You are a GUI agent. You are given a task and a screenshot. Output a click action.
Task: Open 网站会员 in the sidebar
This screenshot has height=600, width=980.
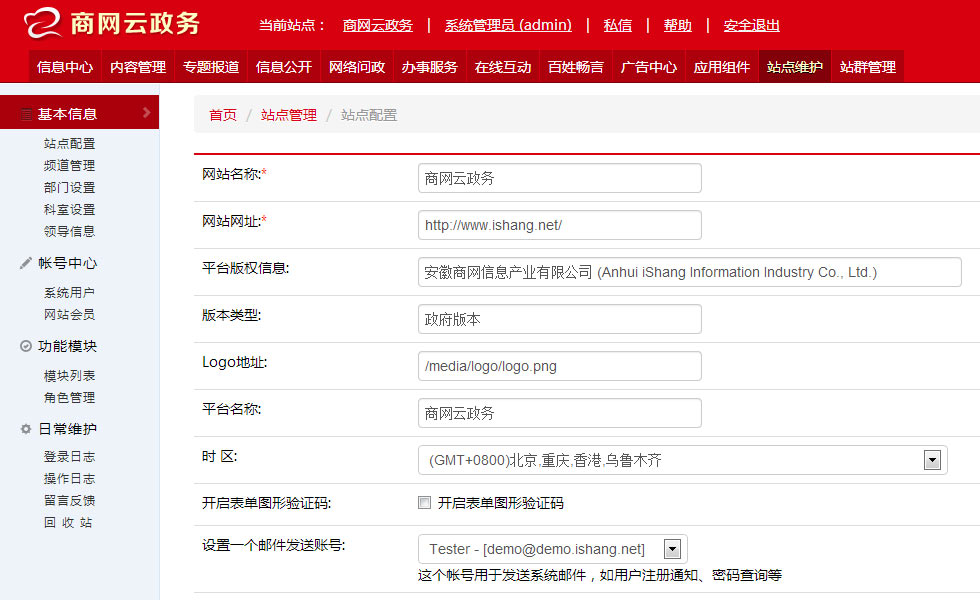[x=69, y=314]
